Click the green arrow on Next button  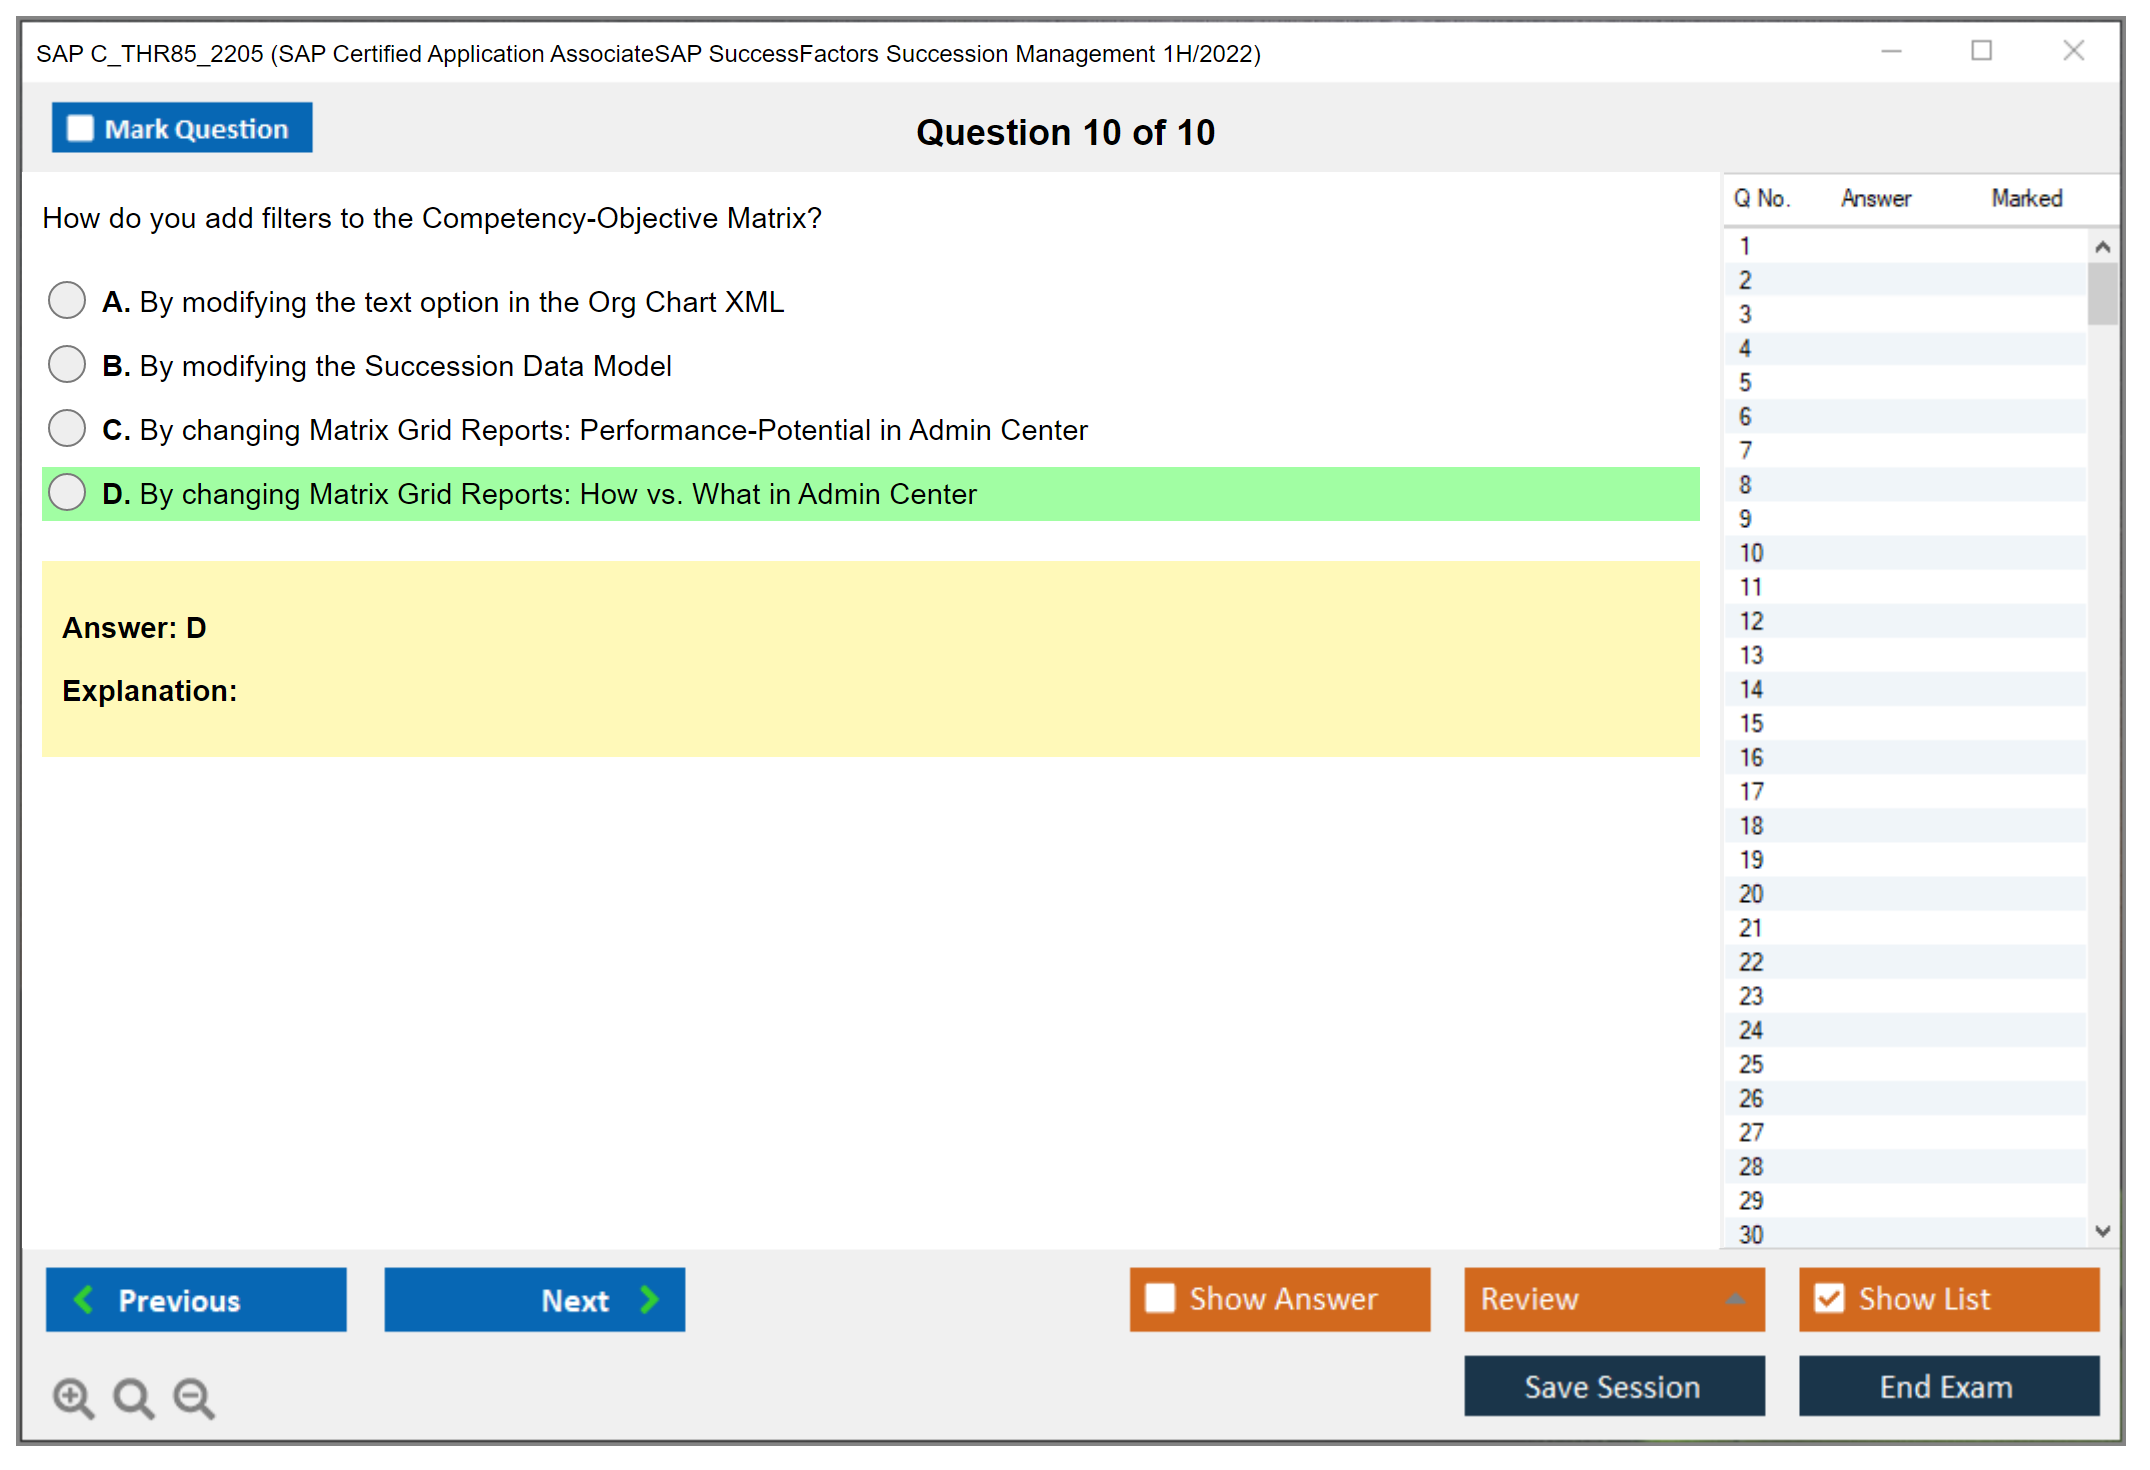(649, 1299)
